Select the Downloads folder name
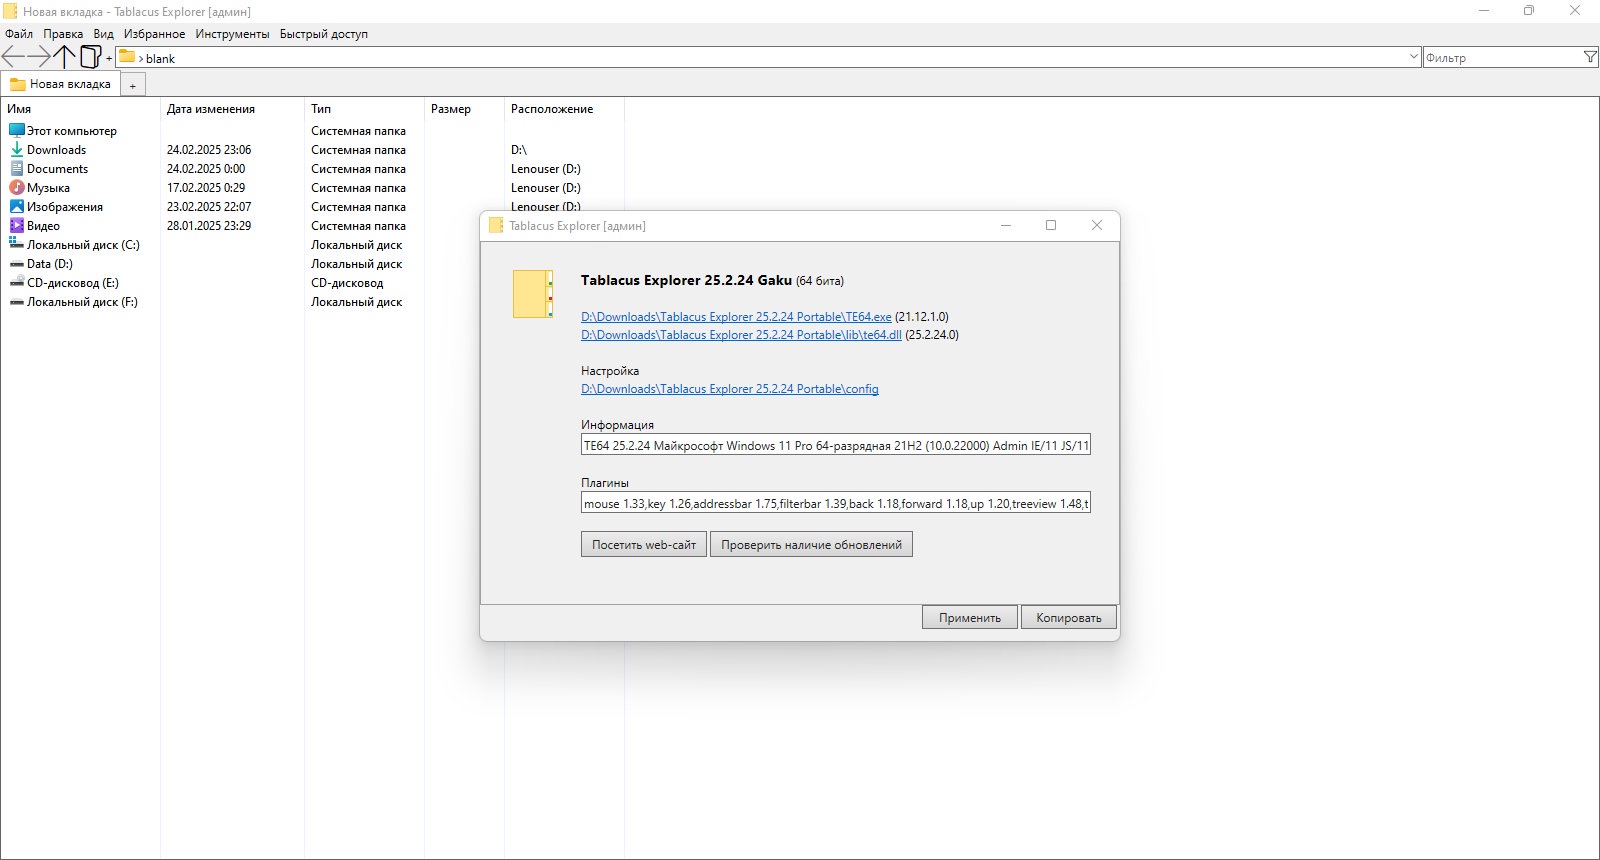Screen dimensions: 1600x860 pos(56,150)
